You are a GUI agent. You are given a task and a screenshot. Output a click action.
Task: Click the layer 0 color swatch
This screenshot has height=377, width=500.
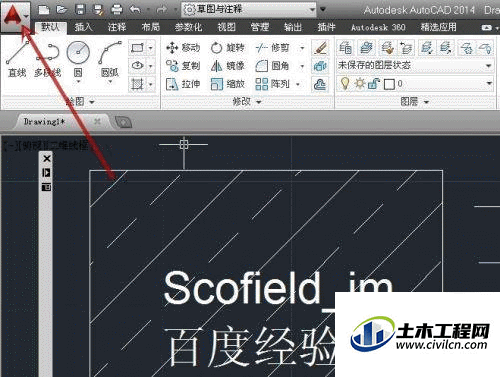(x=389, y=84)
